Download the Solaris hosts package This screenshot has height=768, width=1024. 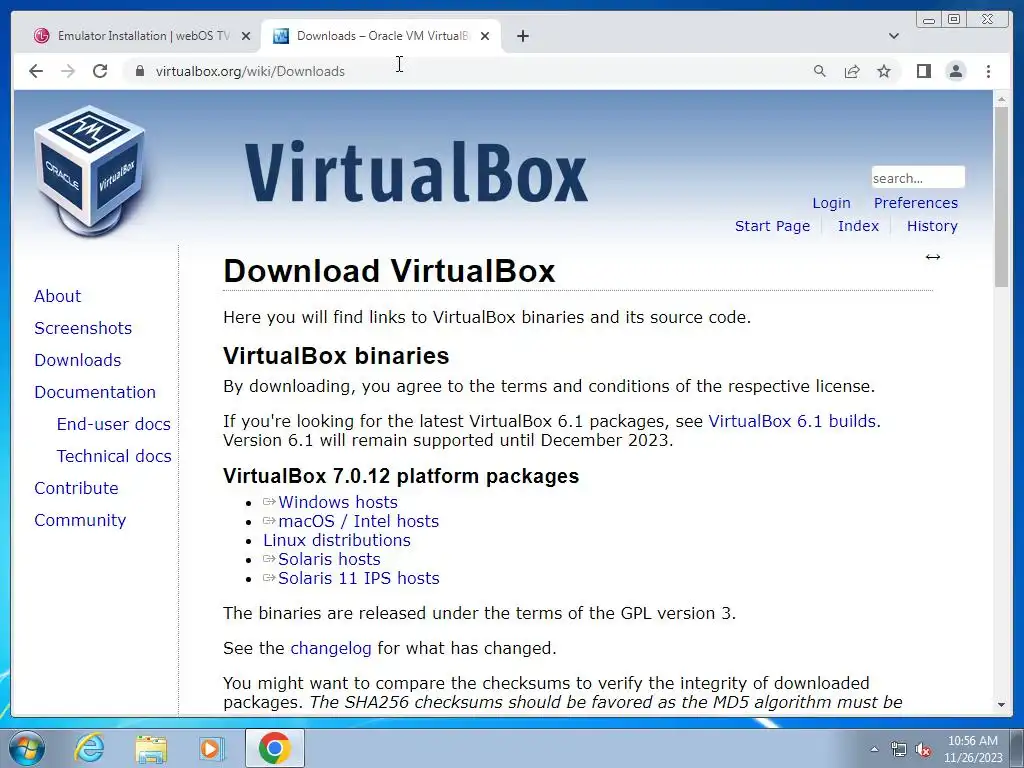329,559
